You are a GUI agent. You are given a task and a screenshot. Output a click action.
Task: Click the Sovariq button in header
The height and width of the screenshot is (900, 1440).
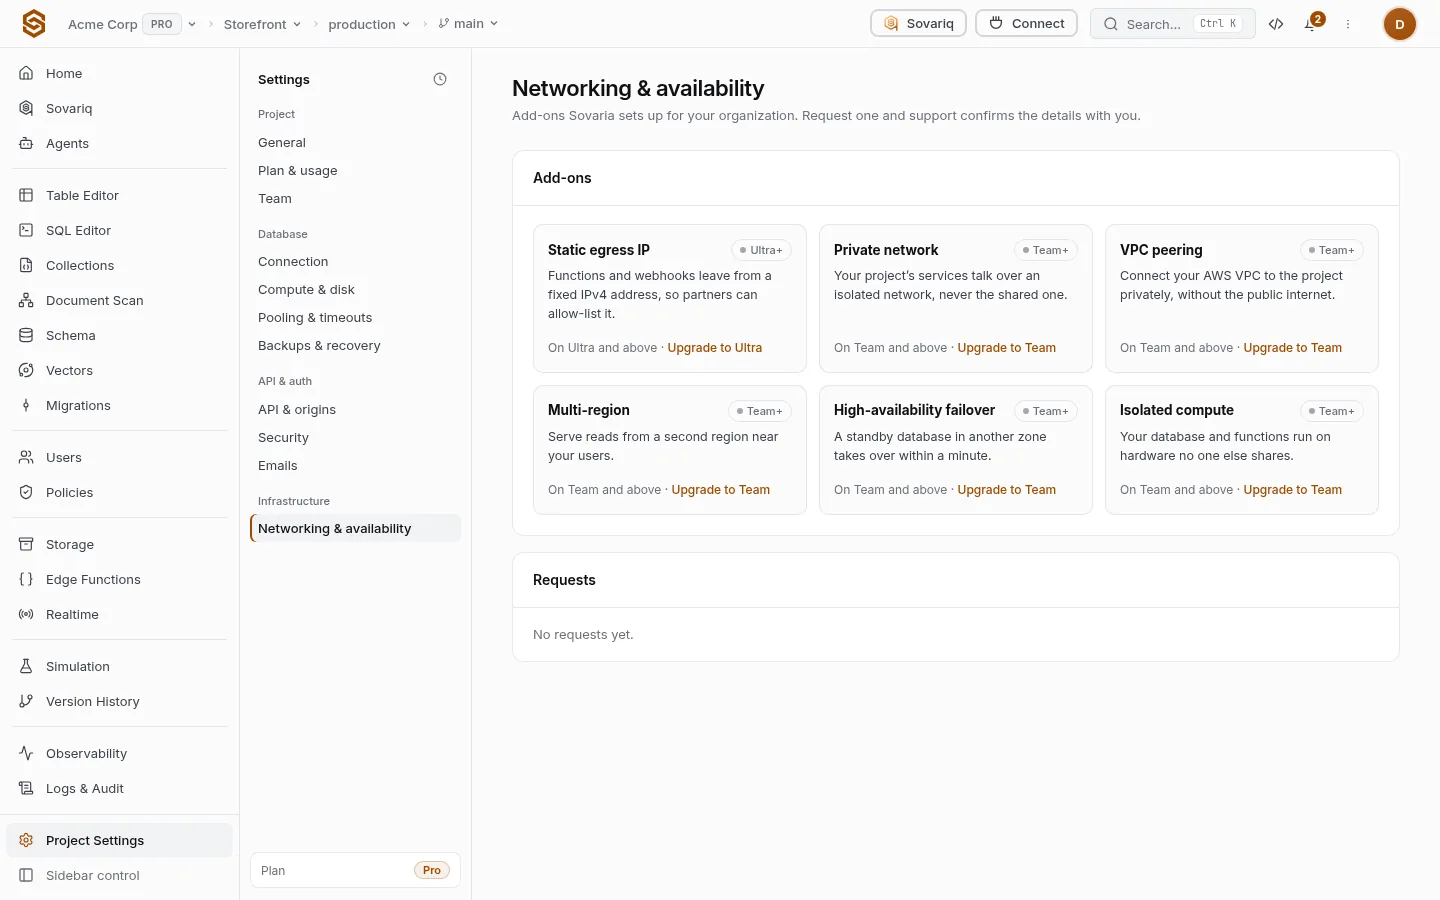918,23
